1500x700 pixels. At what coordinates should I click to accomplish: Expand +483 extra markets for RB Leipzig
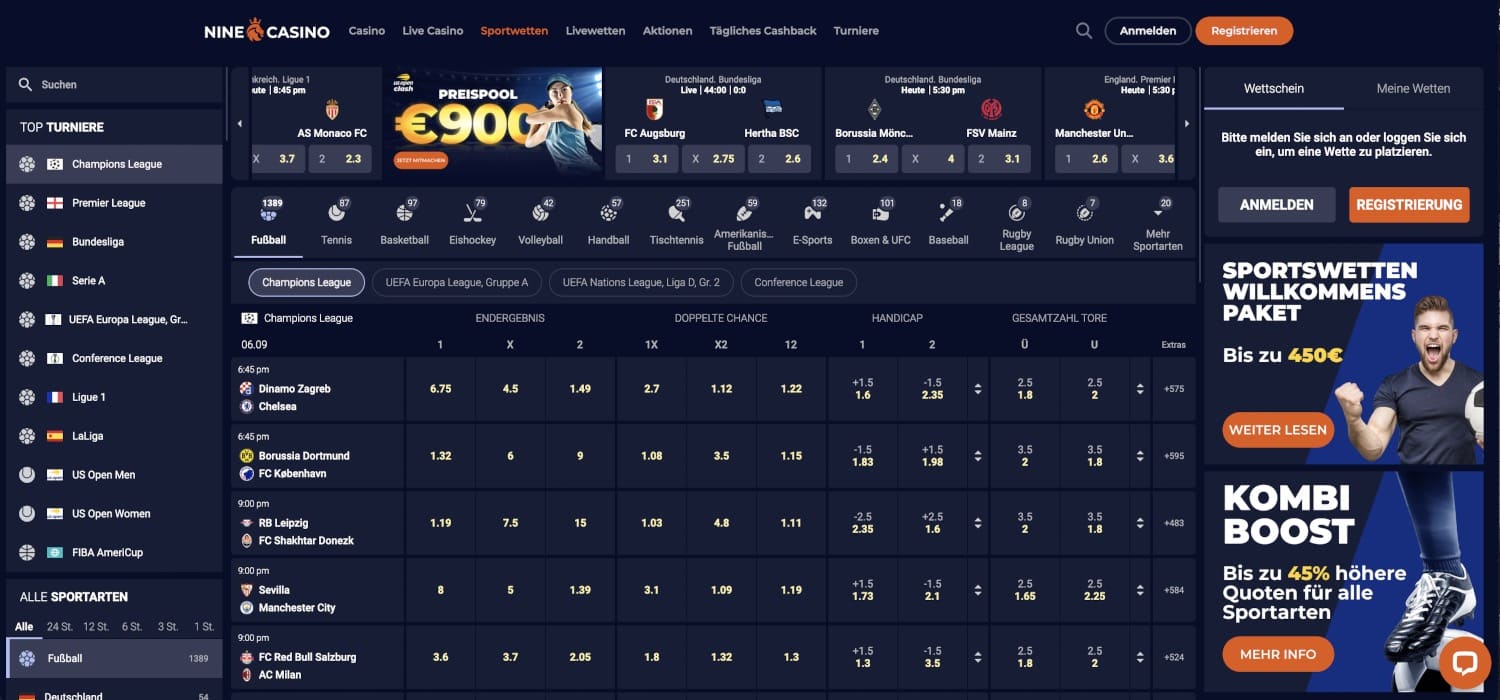pos(1174,523)
